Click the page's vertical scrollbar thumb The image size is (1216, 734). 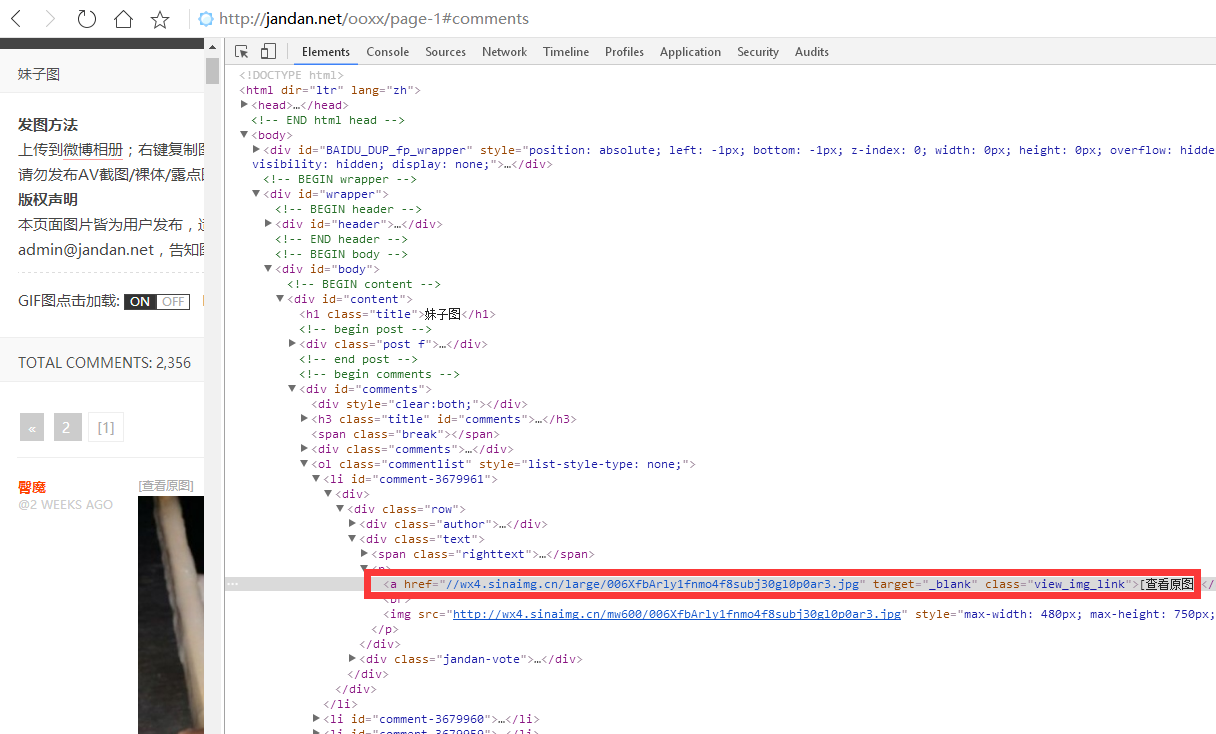coord(212,70)
